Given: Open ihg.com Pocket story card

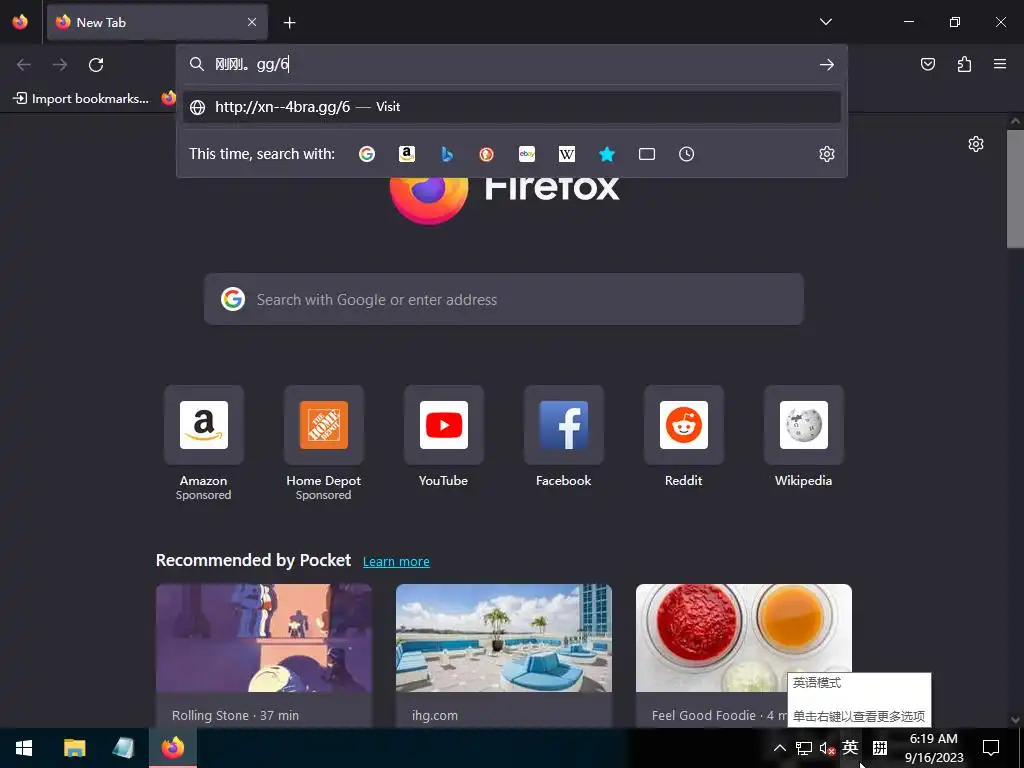Looking at the screenshot, I should click(x=504, y=655).
